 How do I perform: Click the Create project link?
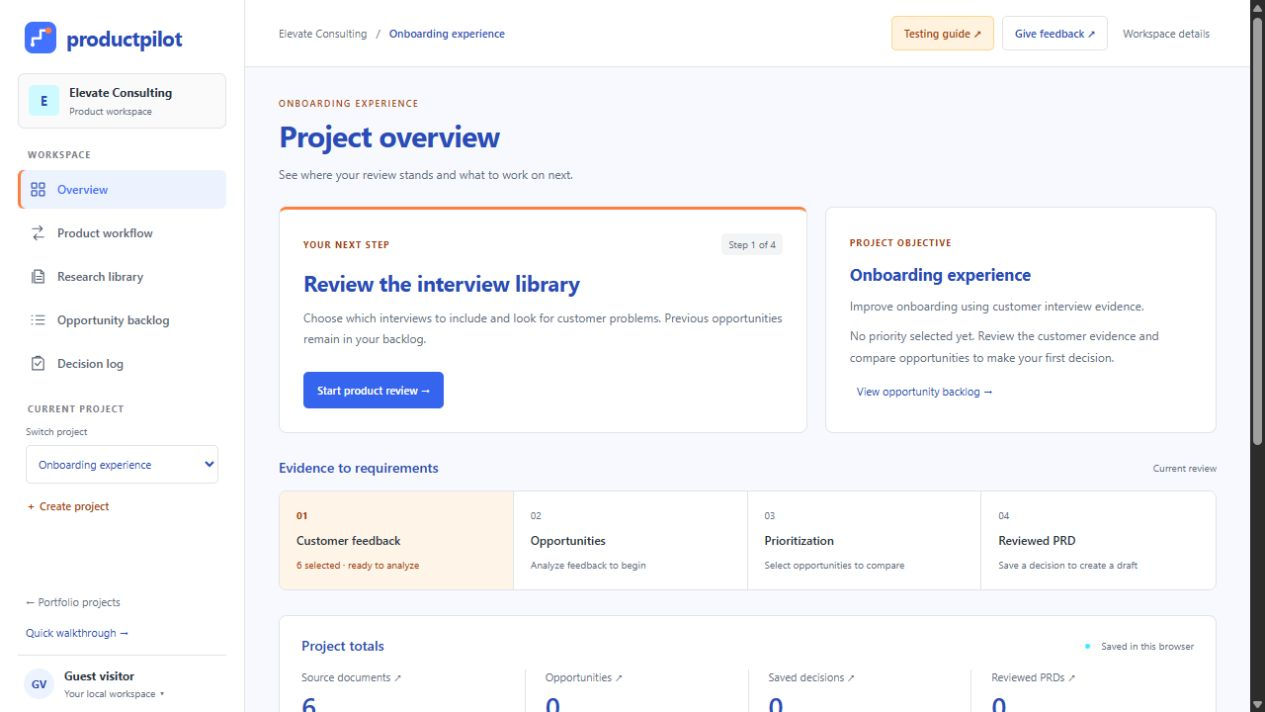tap(68, 507)
